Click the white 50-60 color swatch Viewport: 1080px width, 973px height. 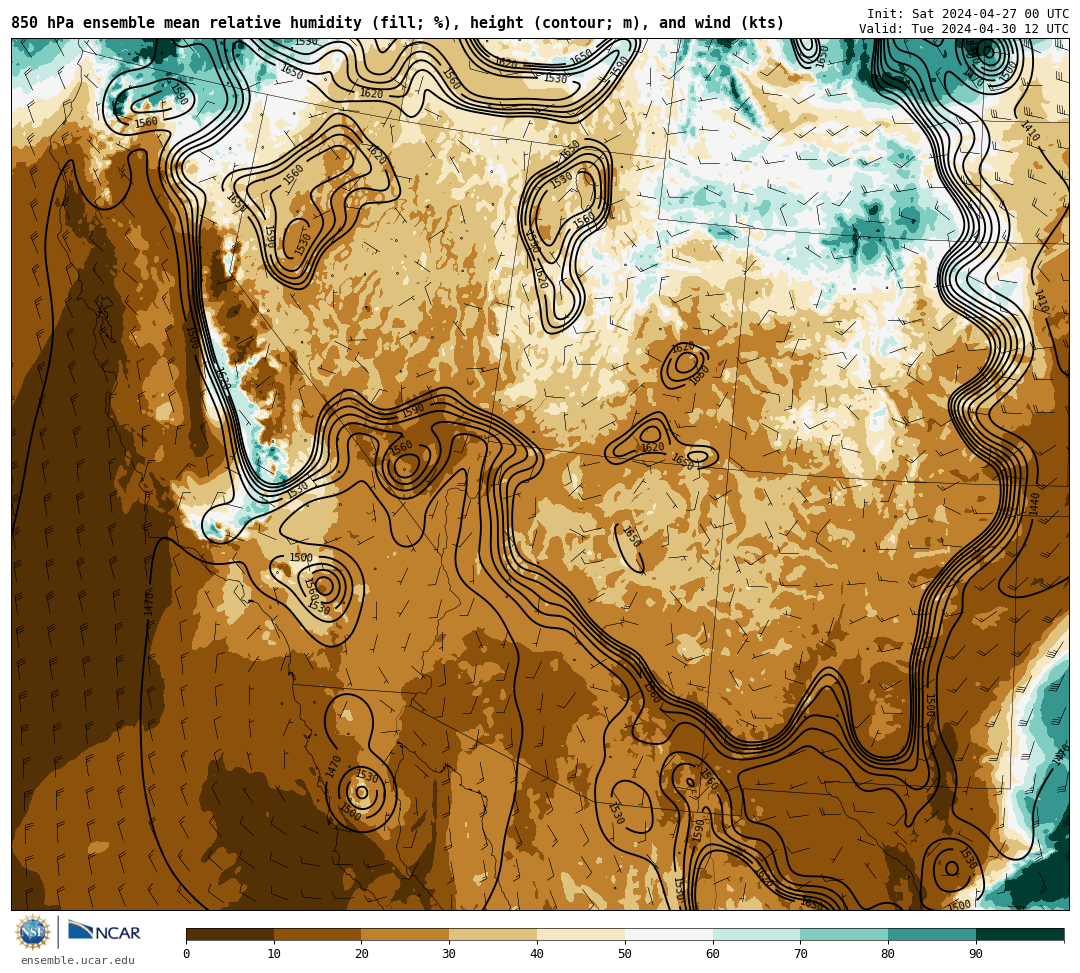point(669,934)
